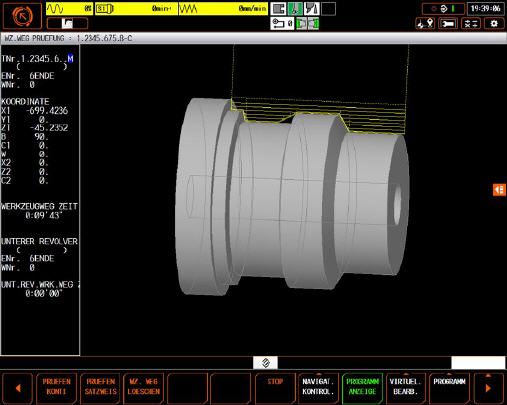507x405 pixels.
Task: Click the key-and-zero lock indicator
Action: [282, 24]
